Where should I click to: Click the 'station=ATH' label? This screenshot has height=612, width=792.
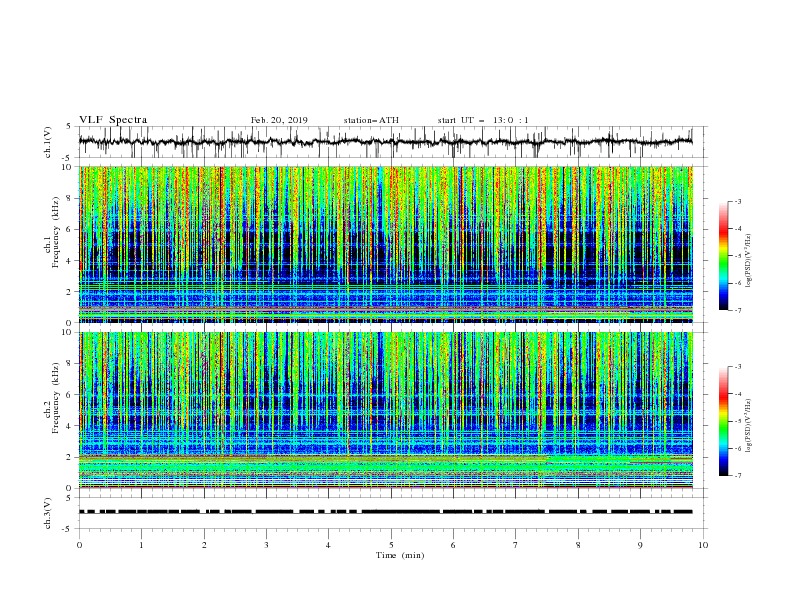pos(371,120)
